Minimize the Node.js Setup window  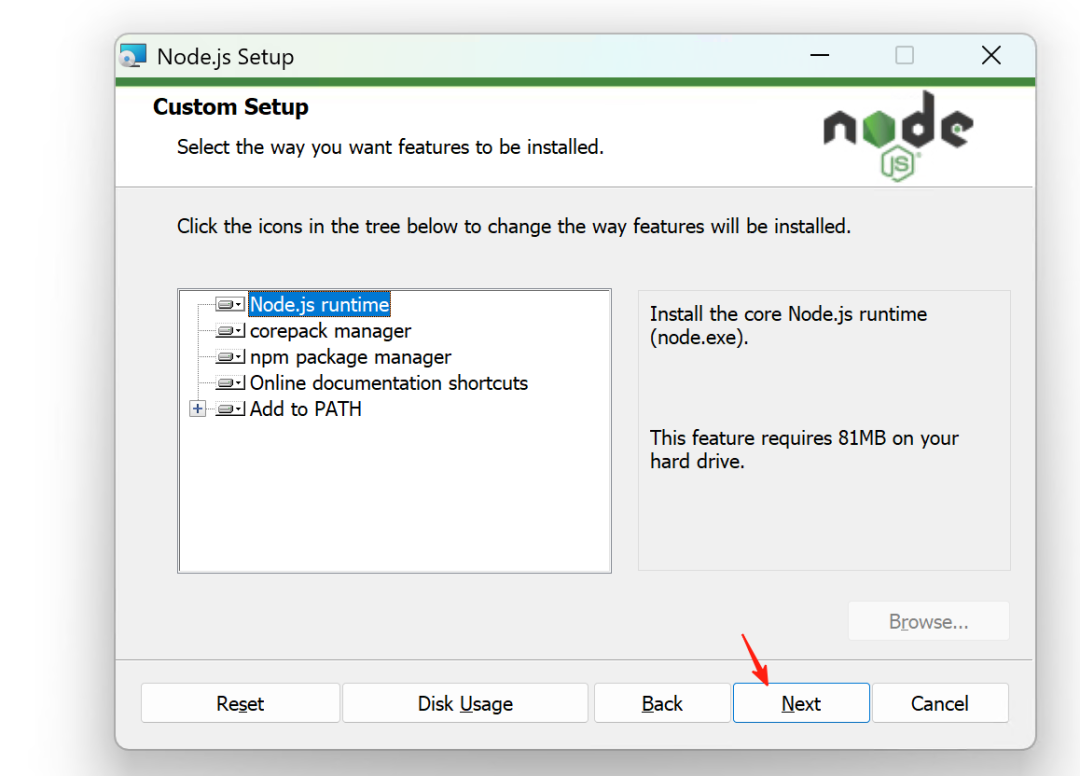coord(820,55)
